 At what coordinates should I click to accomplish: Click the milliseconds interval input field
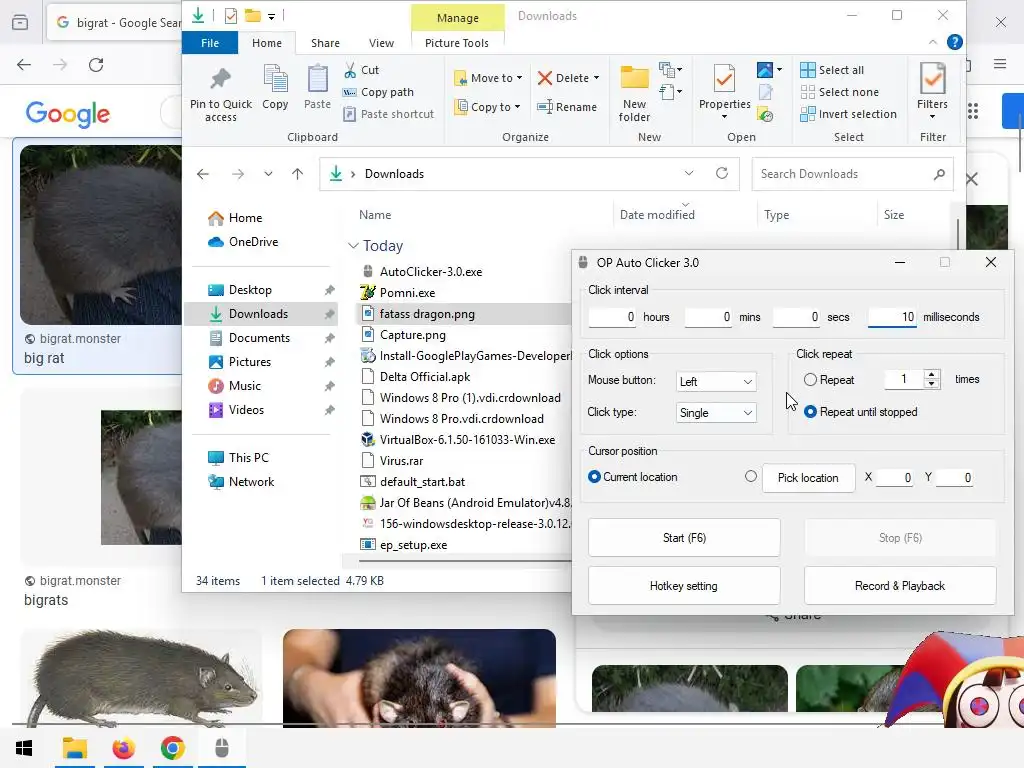coord(892,317)
